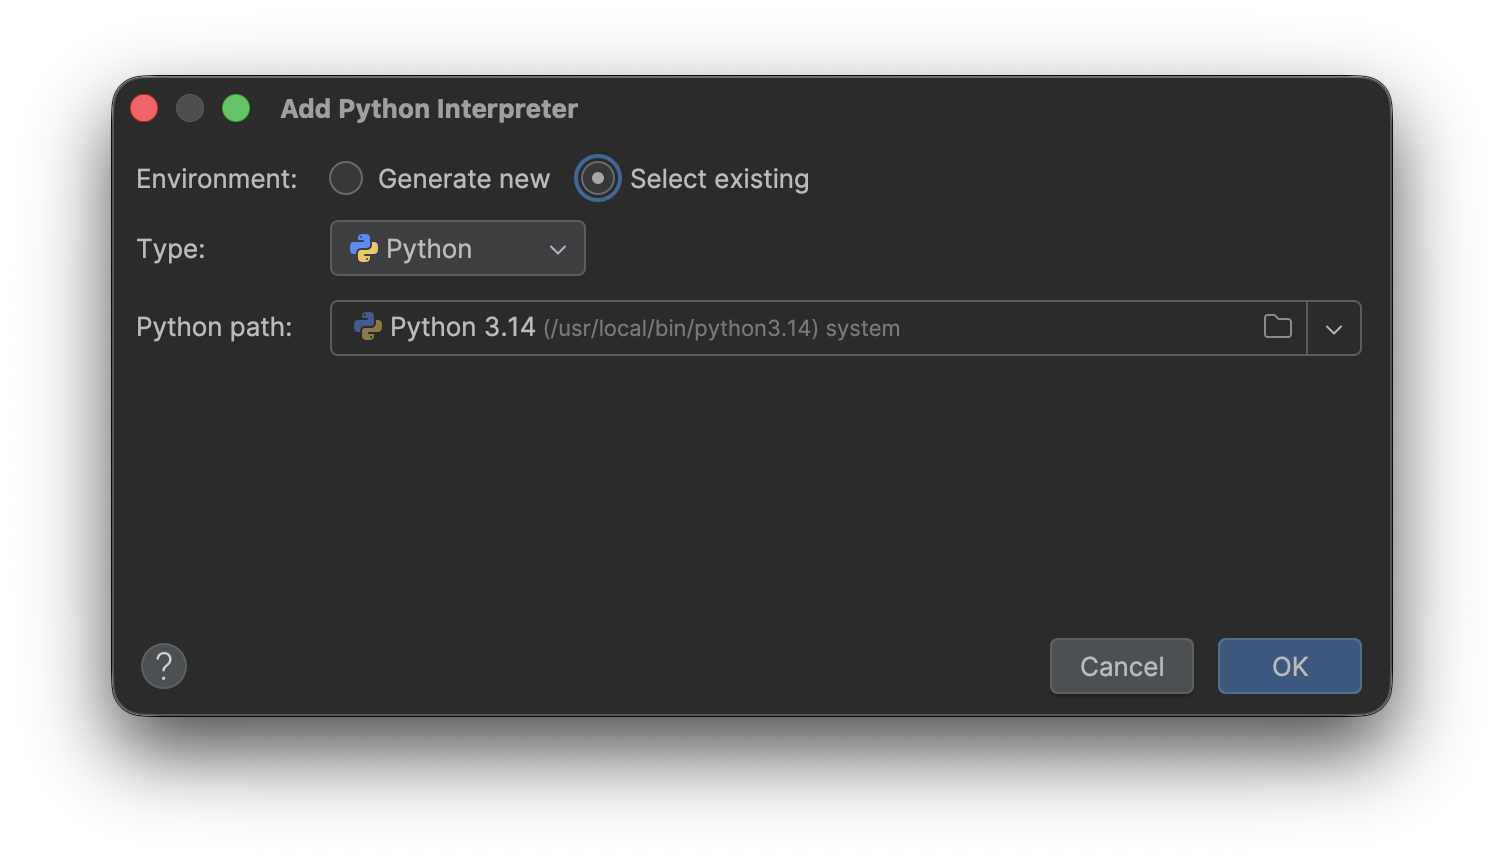Click the Cancel button
The image size is (1504, 864).
point(1122,666)
